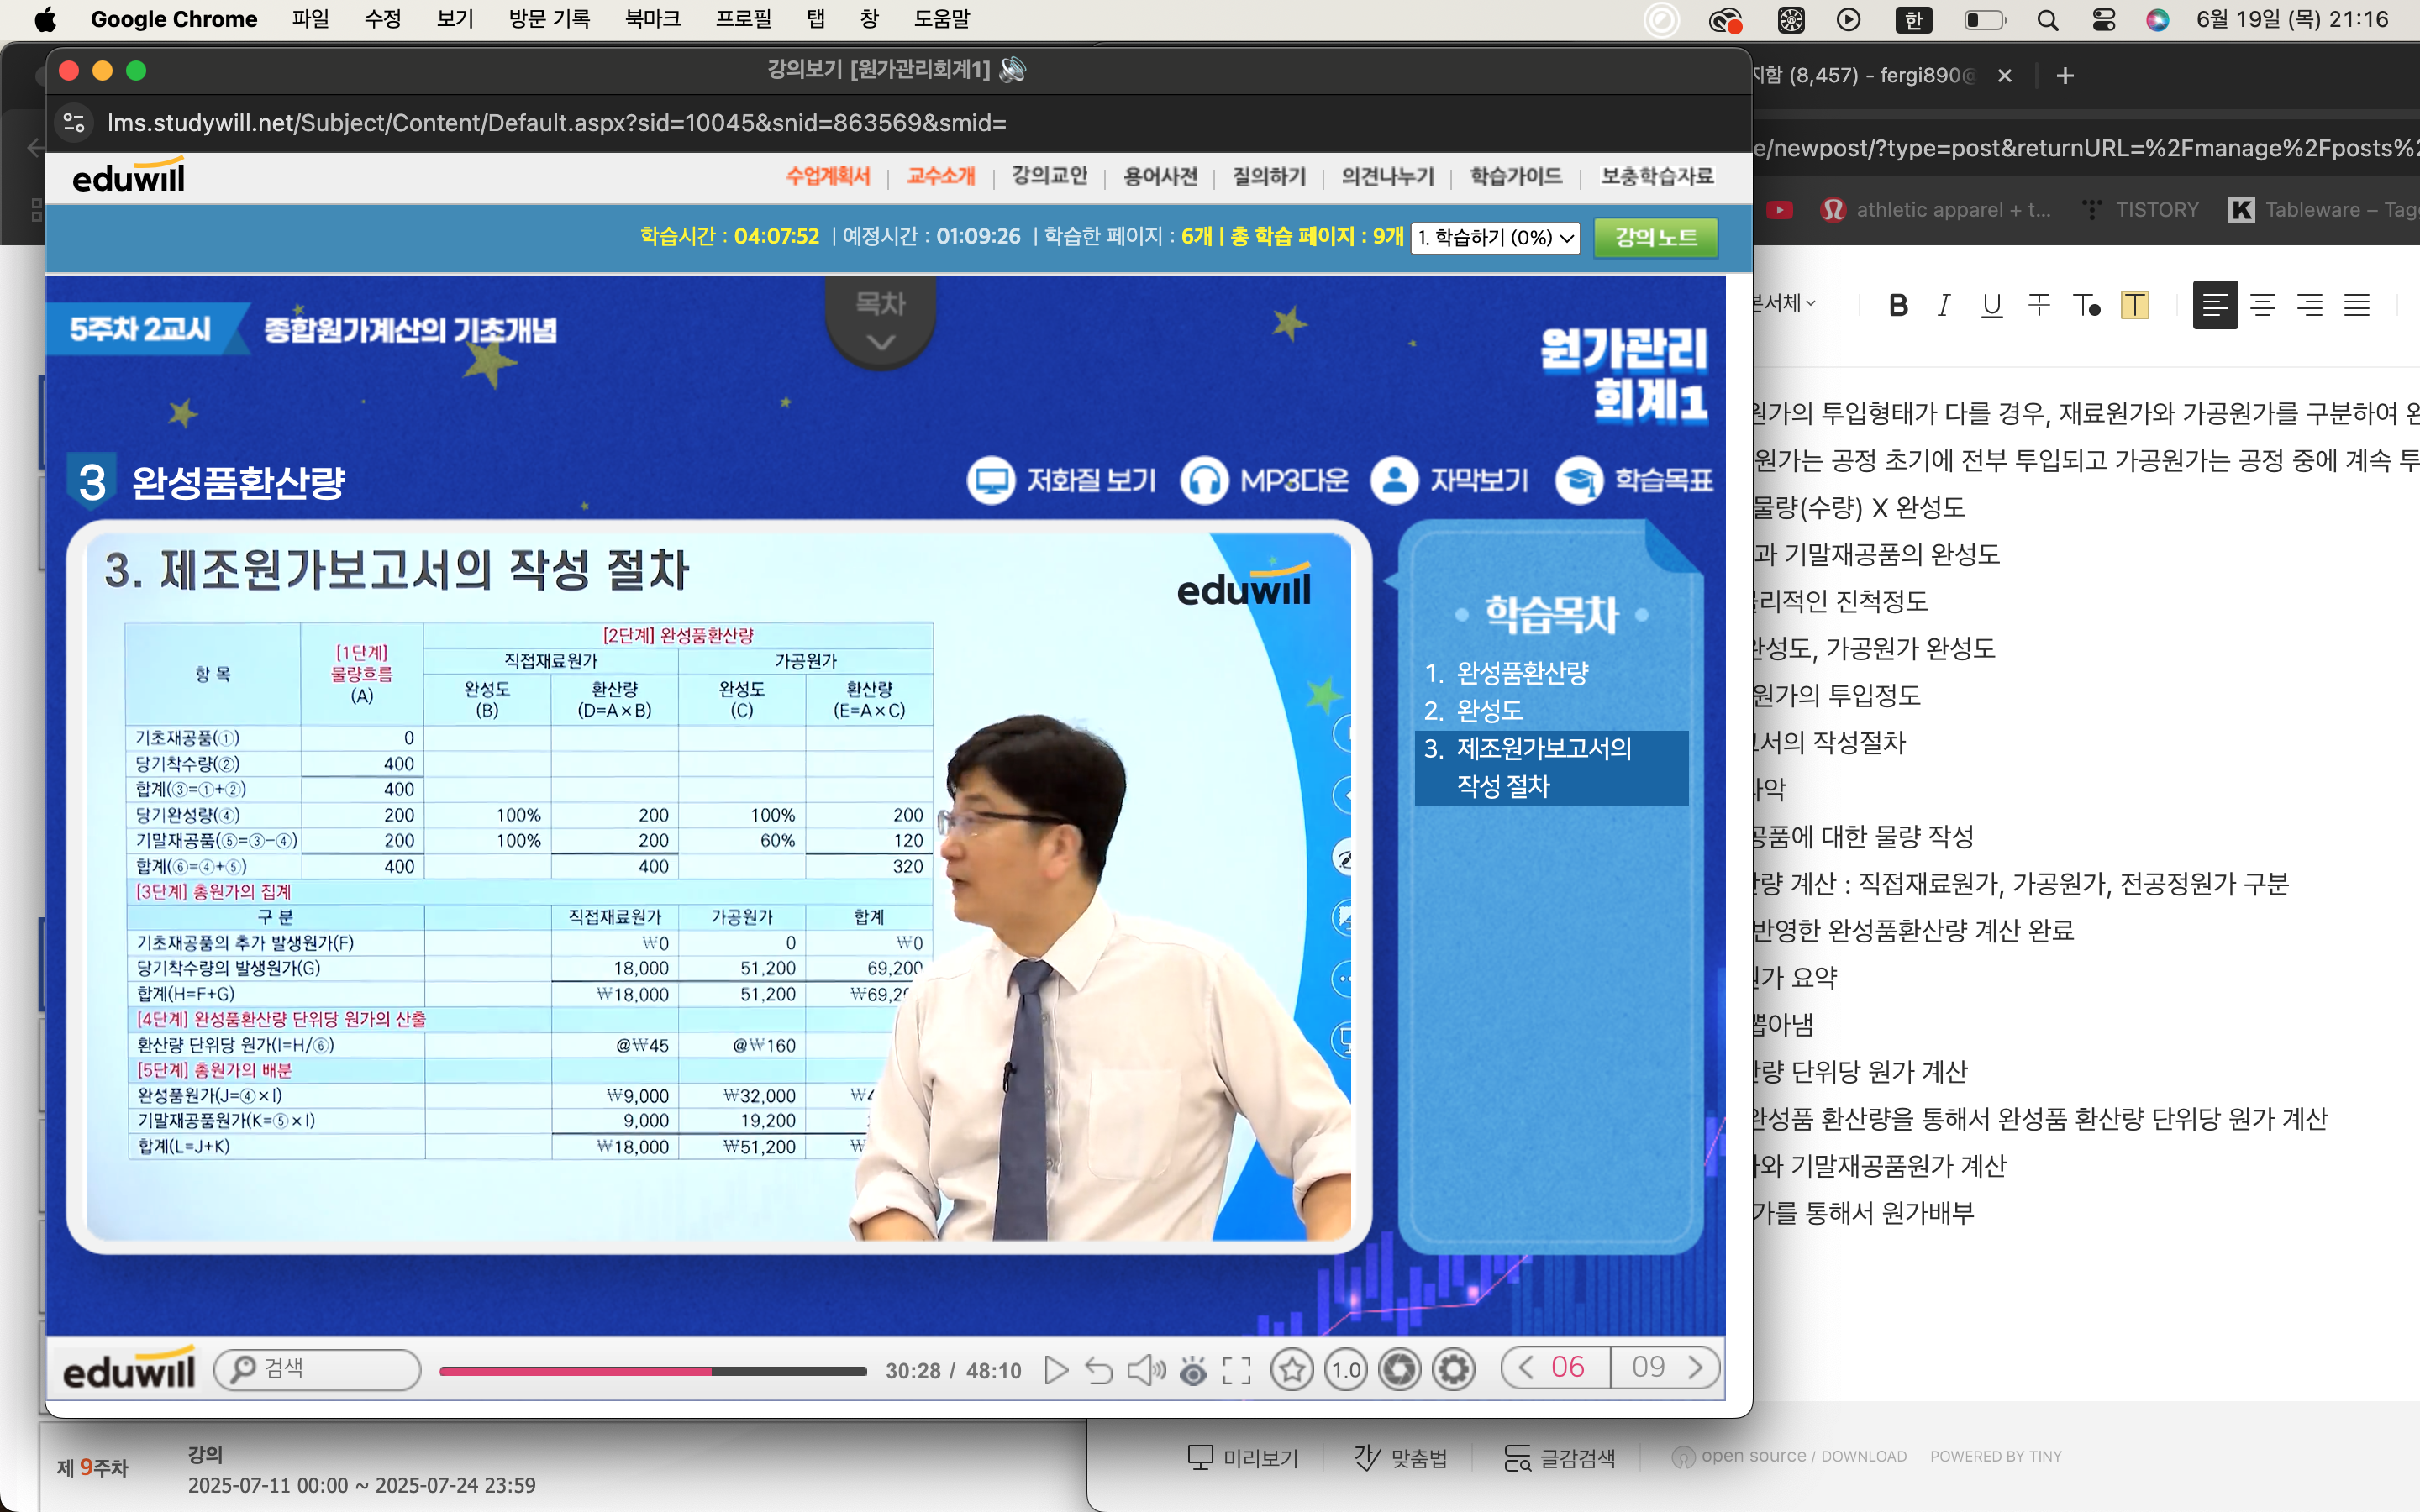Image resolution: width=2420 pixels, height=1512 pixels.
Task: Open the 북마크 menu in menu bar
Action: pos(652,19)
